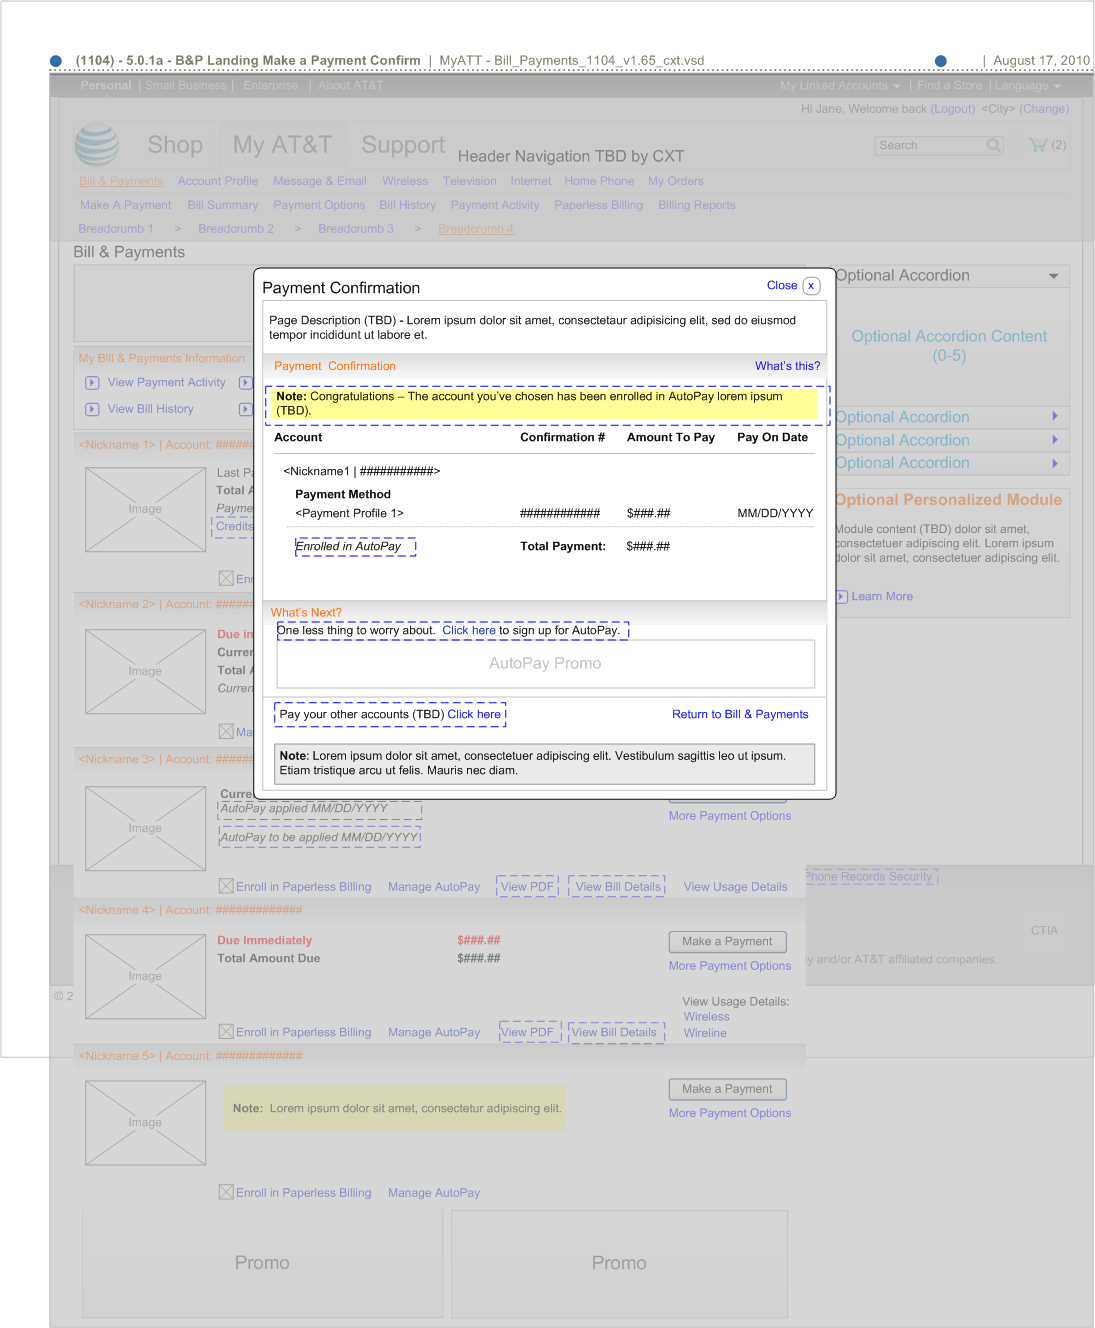Click the AT&T globe logo
1095x1328 pixels.
click(97, 145)
